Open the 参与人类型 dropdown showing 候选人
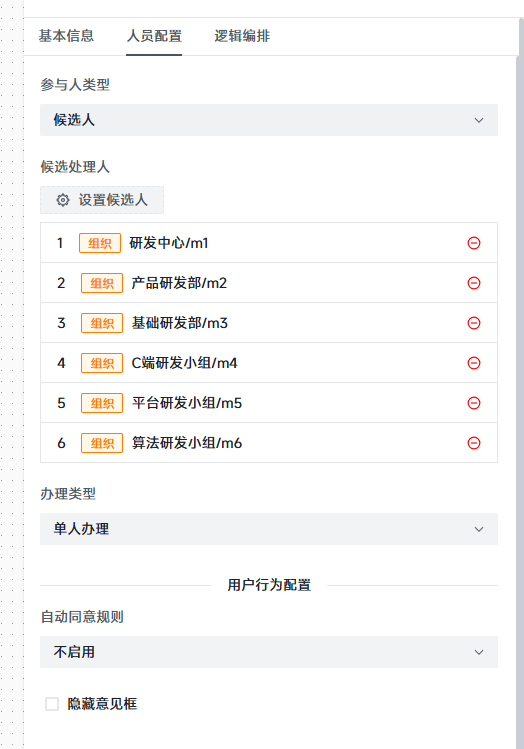This screenshot has height=749, width=524. [269, 120]
